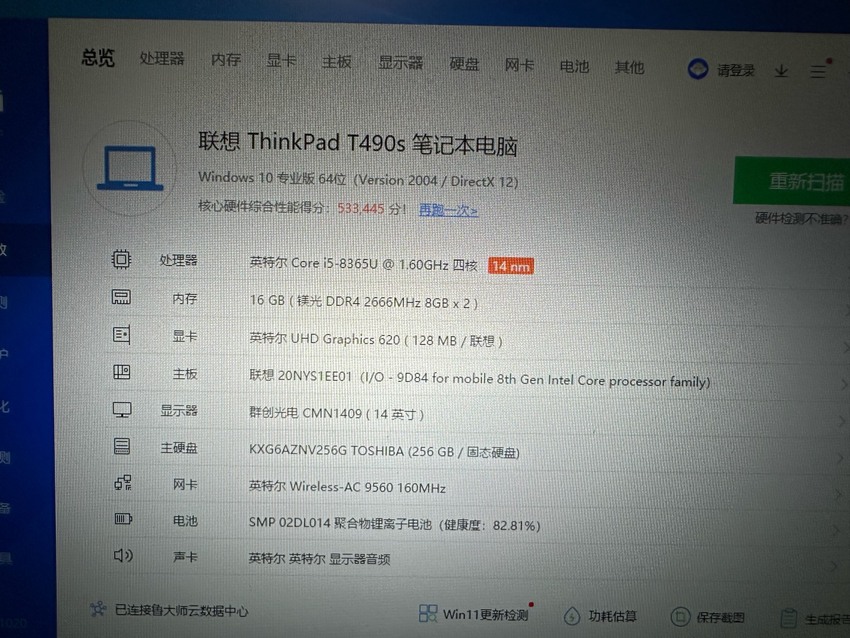Click the 再跑一次 run again link
This screenshot has width=850, height=638.
pyautogui.click(x=448, y=210)
